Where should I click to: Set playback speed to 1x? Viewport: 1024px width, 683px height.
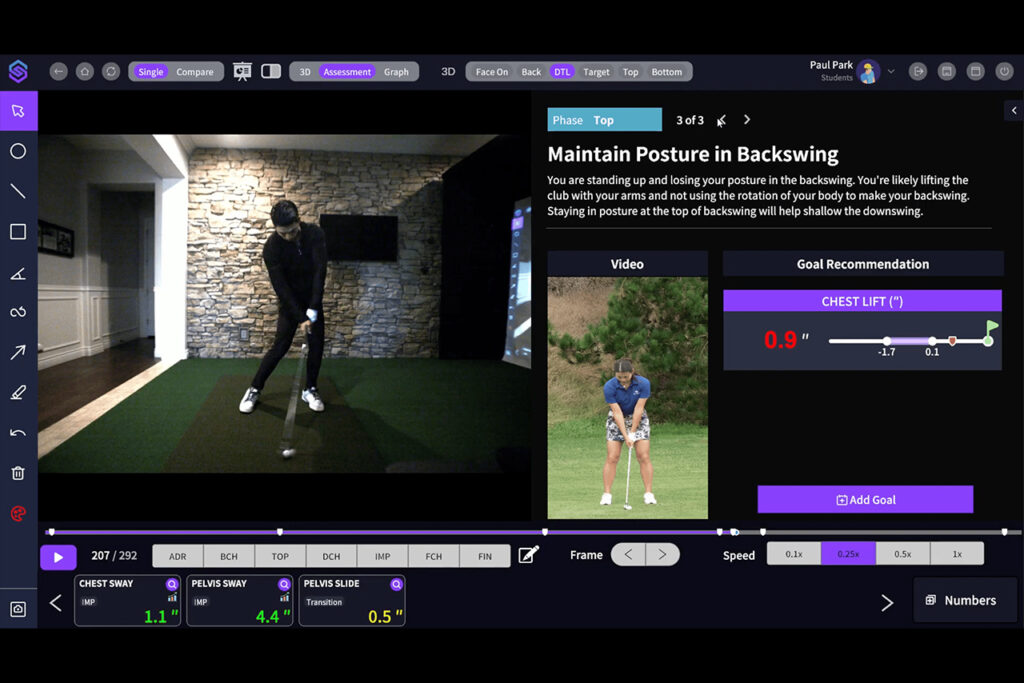(957, 554)
